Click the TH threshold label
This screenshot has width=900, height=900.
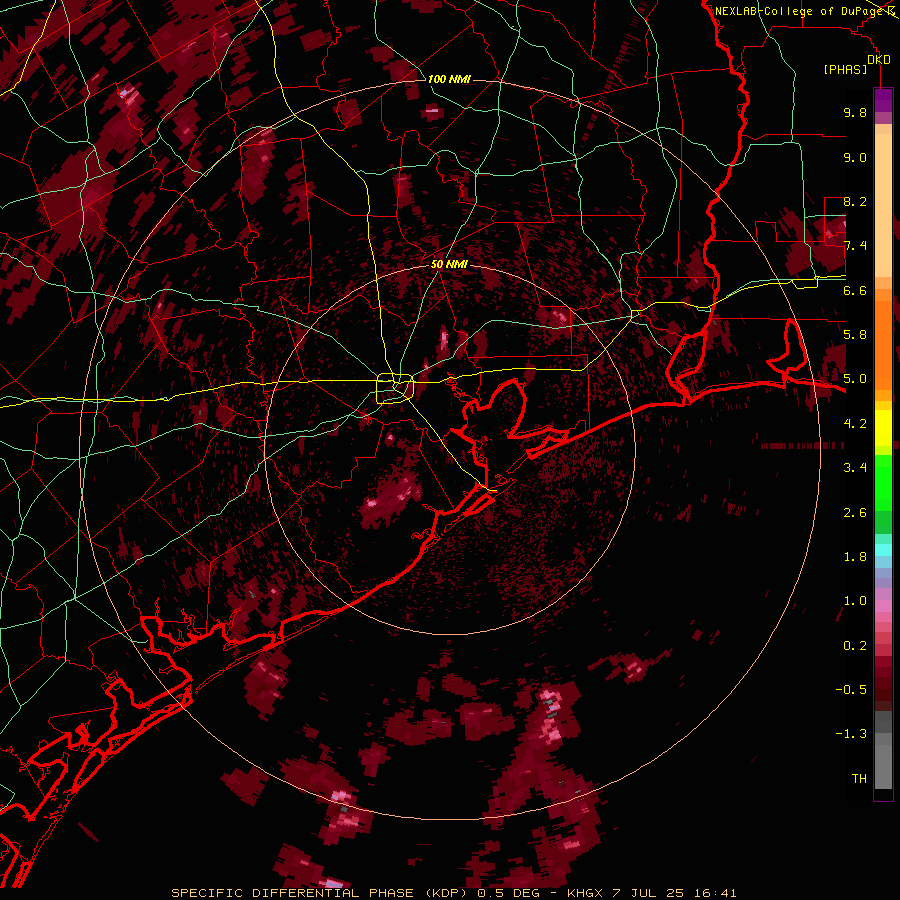(x=859, y=778)
